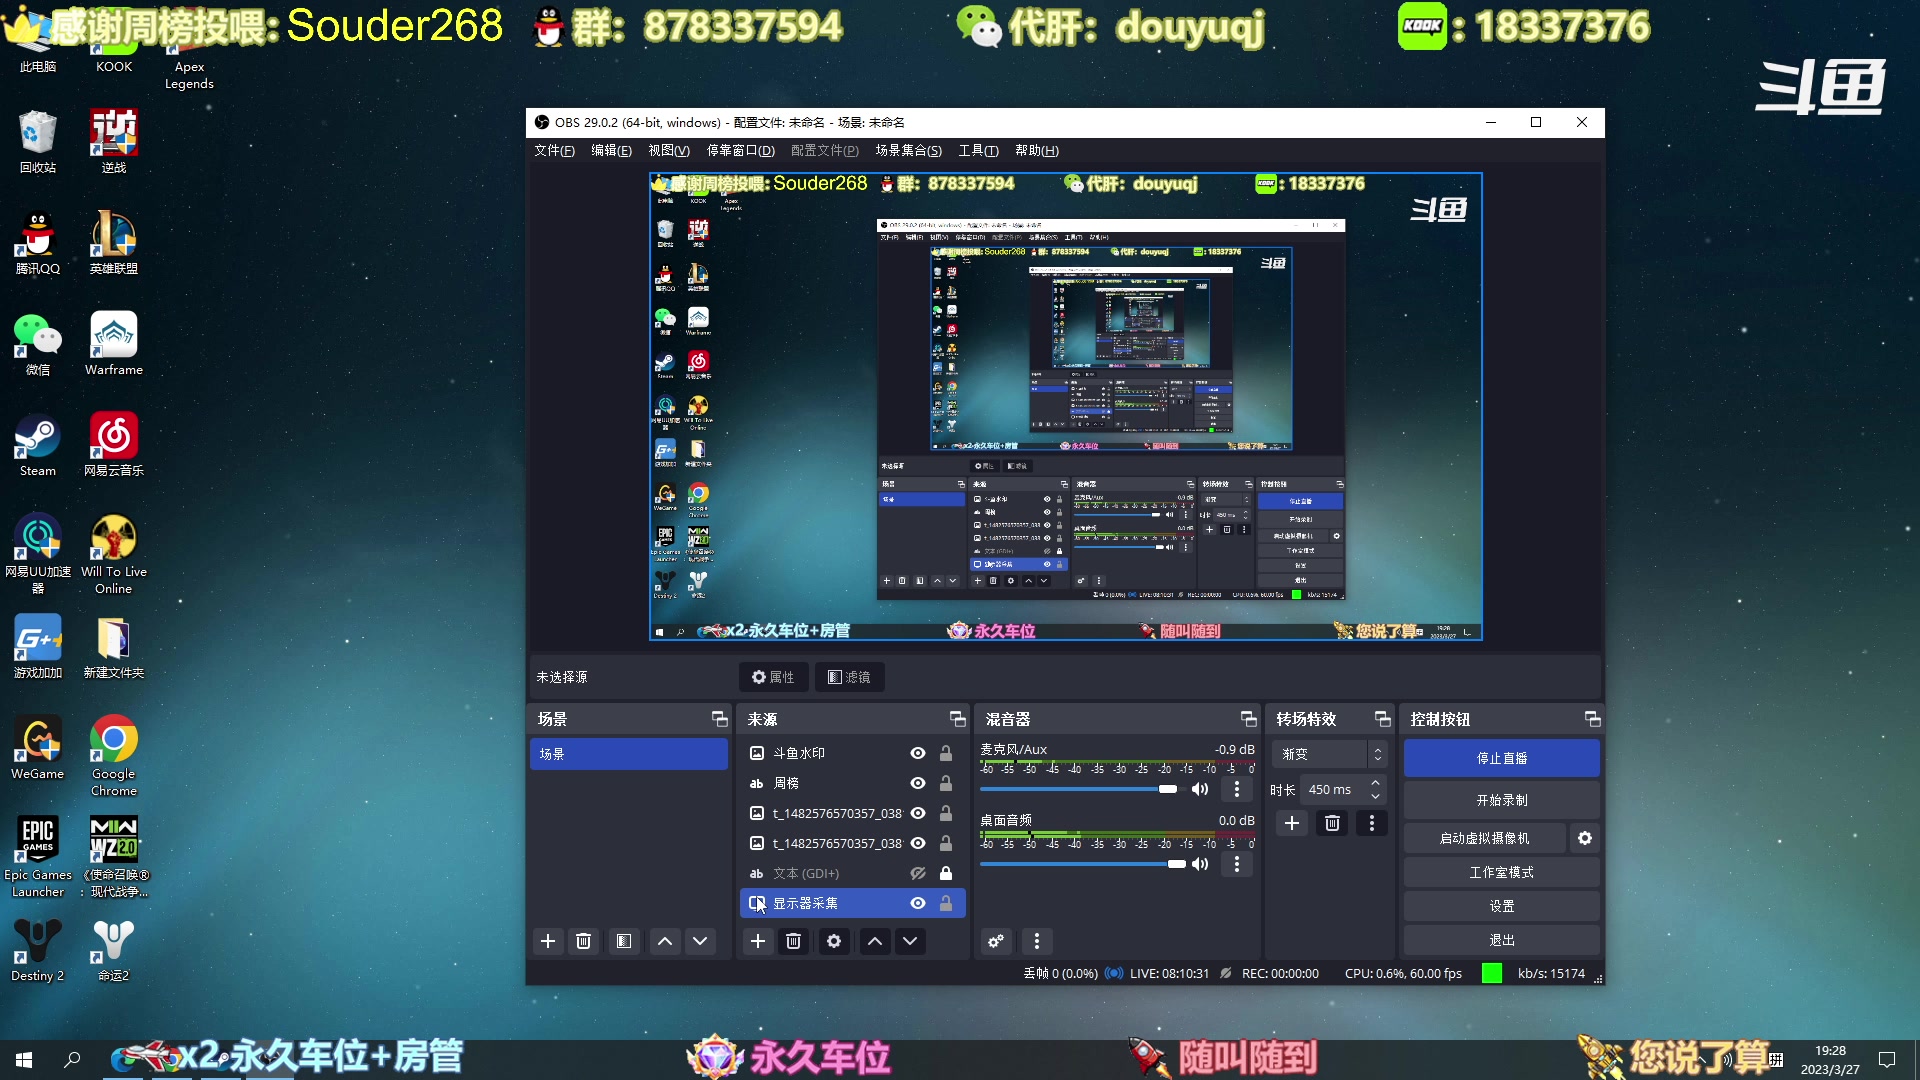Hide first t_1482576570357_038 image source
The image size is (1920, 1080).
pyautogui.click(x=918, y=813)
